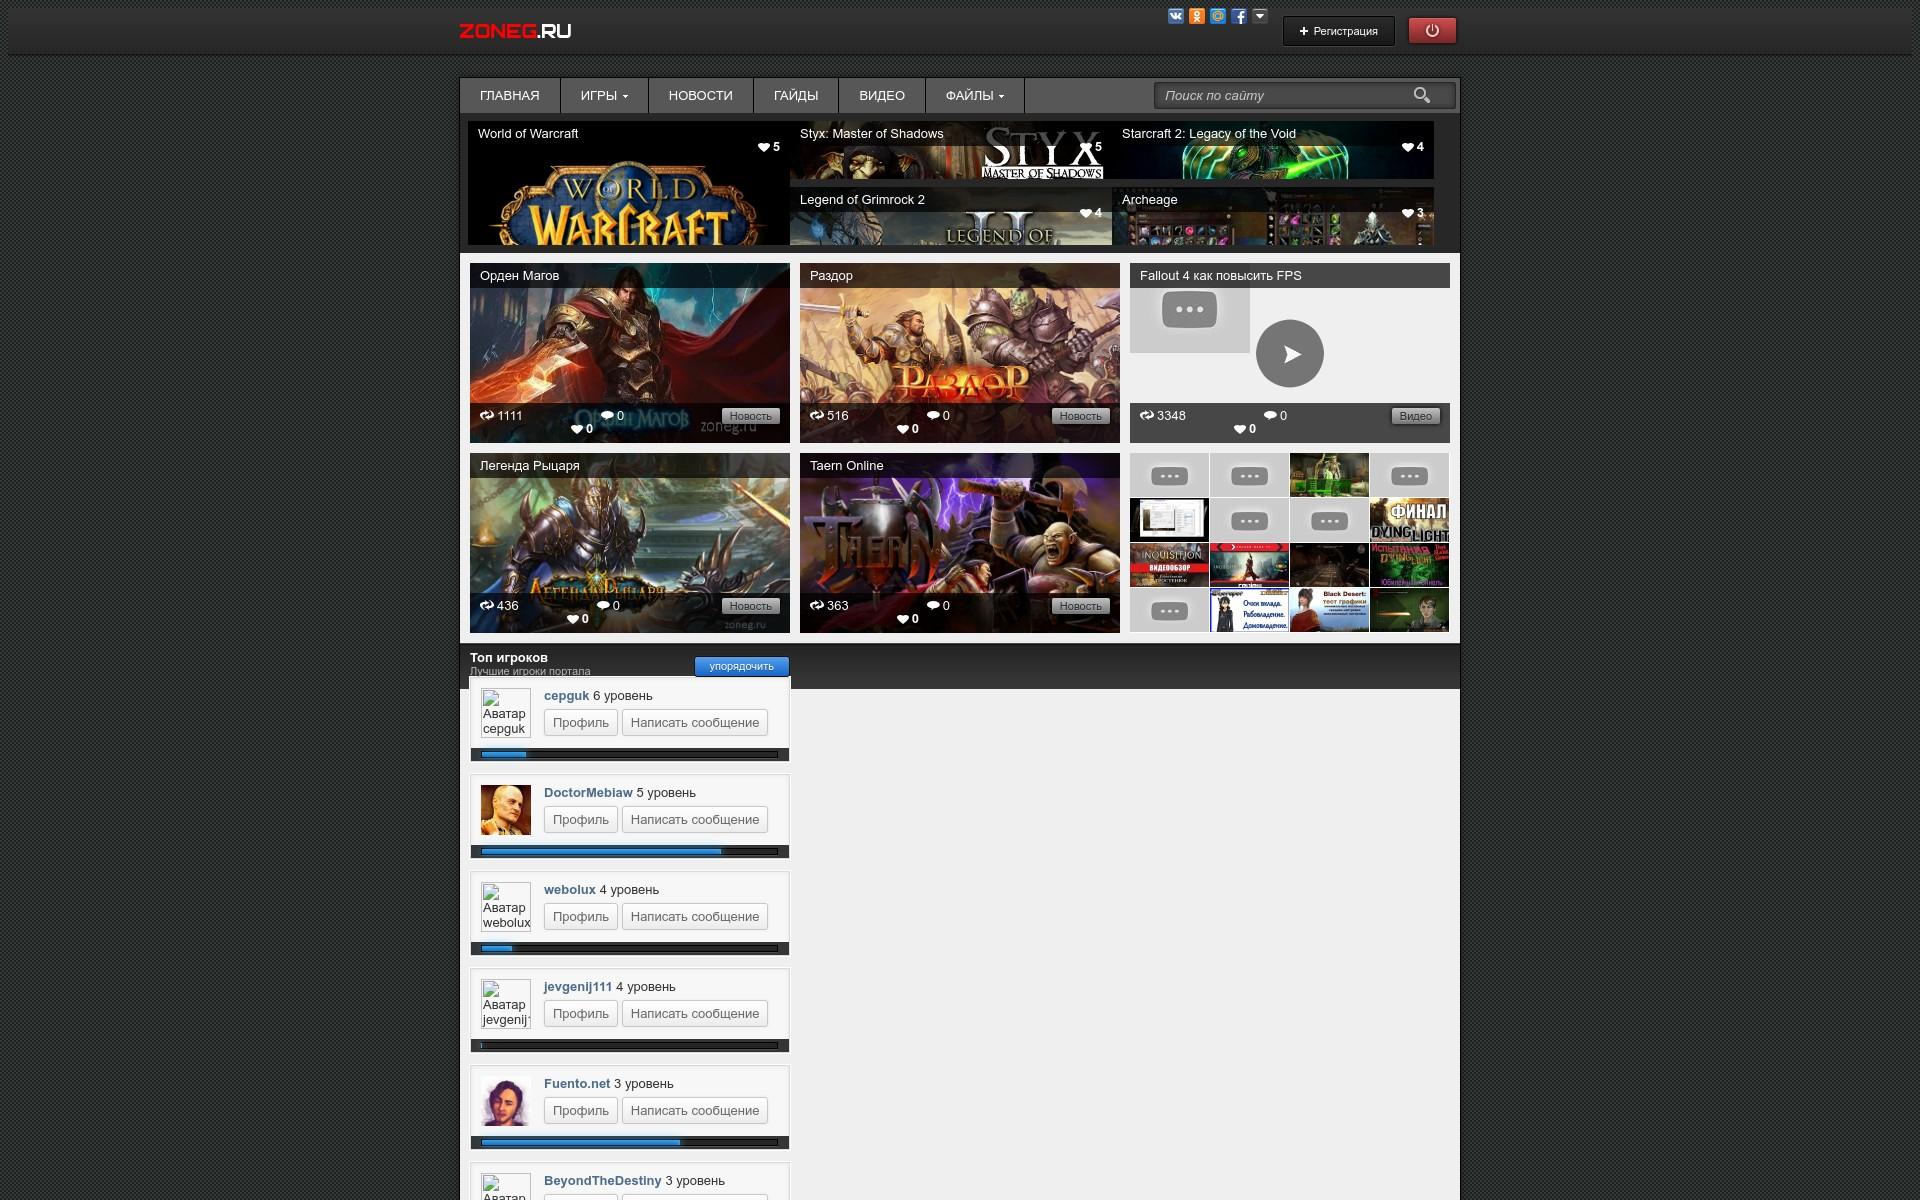Image resolution: width=1920 pixels, height=1200 pixels.
Task: Expand more social networks arrow
Action: click(x=1259, y=16)
